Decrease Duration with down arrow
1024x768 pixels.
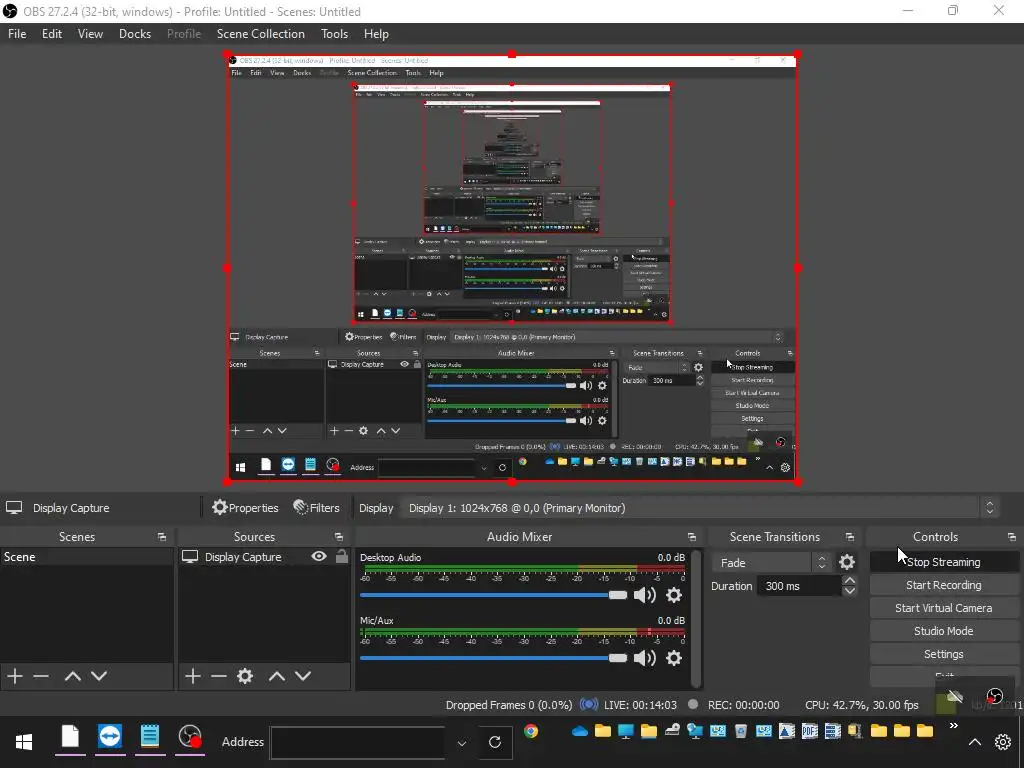click(x=850, y=591)
